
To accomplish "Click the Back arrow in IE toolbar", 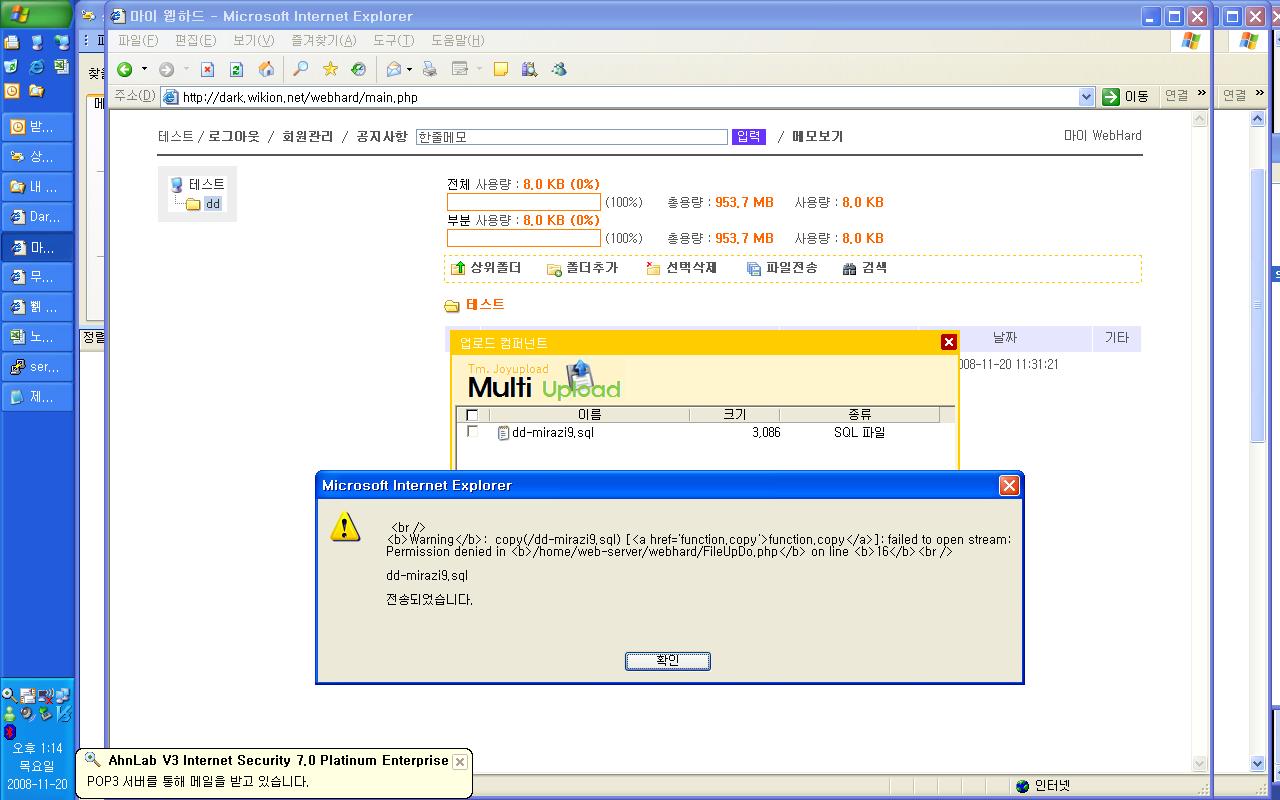I will [x=125, y=69].
